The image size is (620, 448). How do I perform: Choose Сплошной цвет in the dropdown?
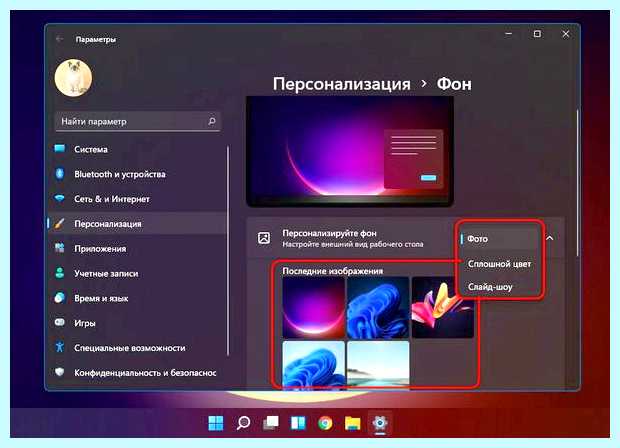point(499,264)
